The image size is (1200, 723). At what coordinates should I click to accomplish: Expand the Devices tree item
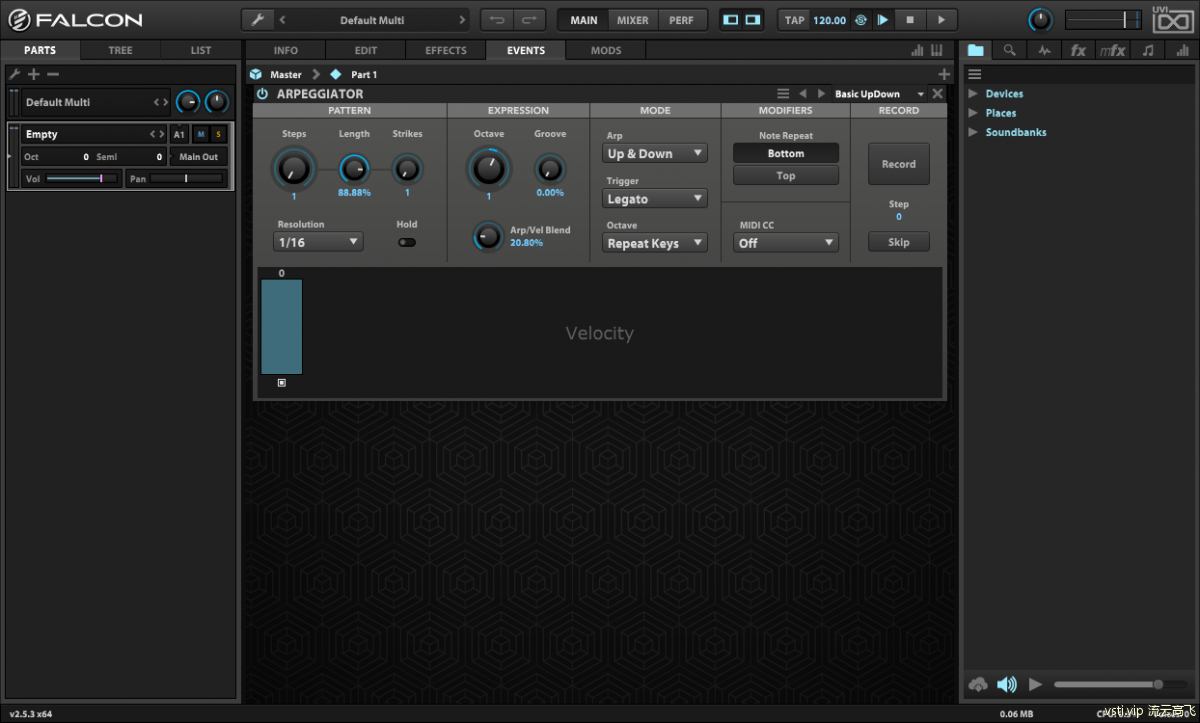pos(973,94)
